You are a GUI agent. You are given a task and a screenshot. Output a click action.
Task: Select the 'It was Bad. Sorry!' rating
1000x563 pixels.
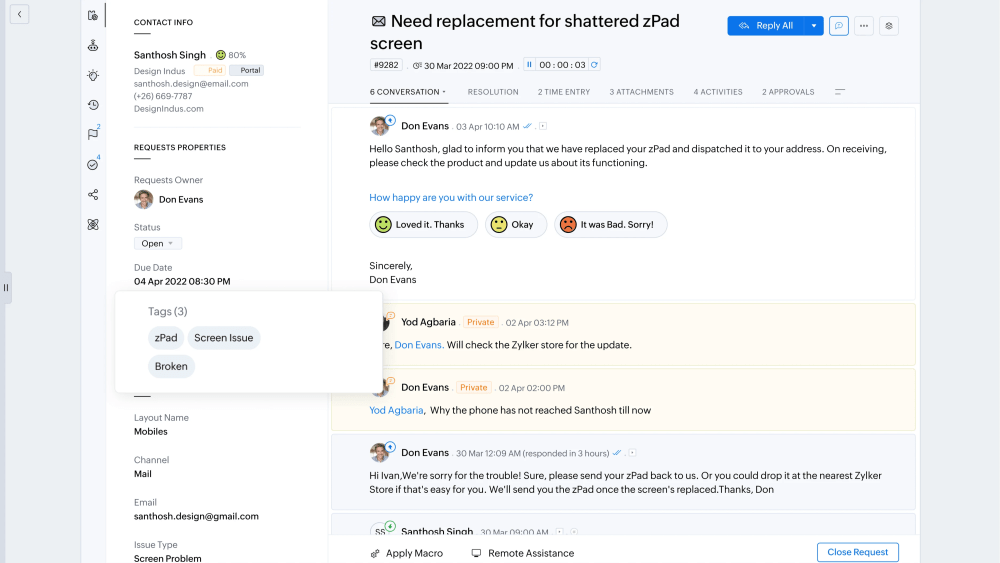pyautogui.click(x=610, y=225)
